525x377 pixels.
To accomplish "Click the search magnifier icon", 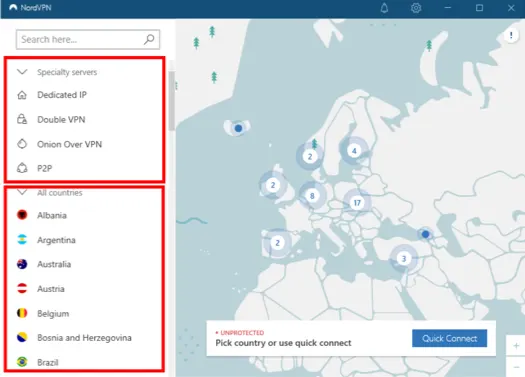I will (x=149, y=39).
